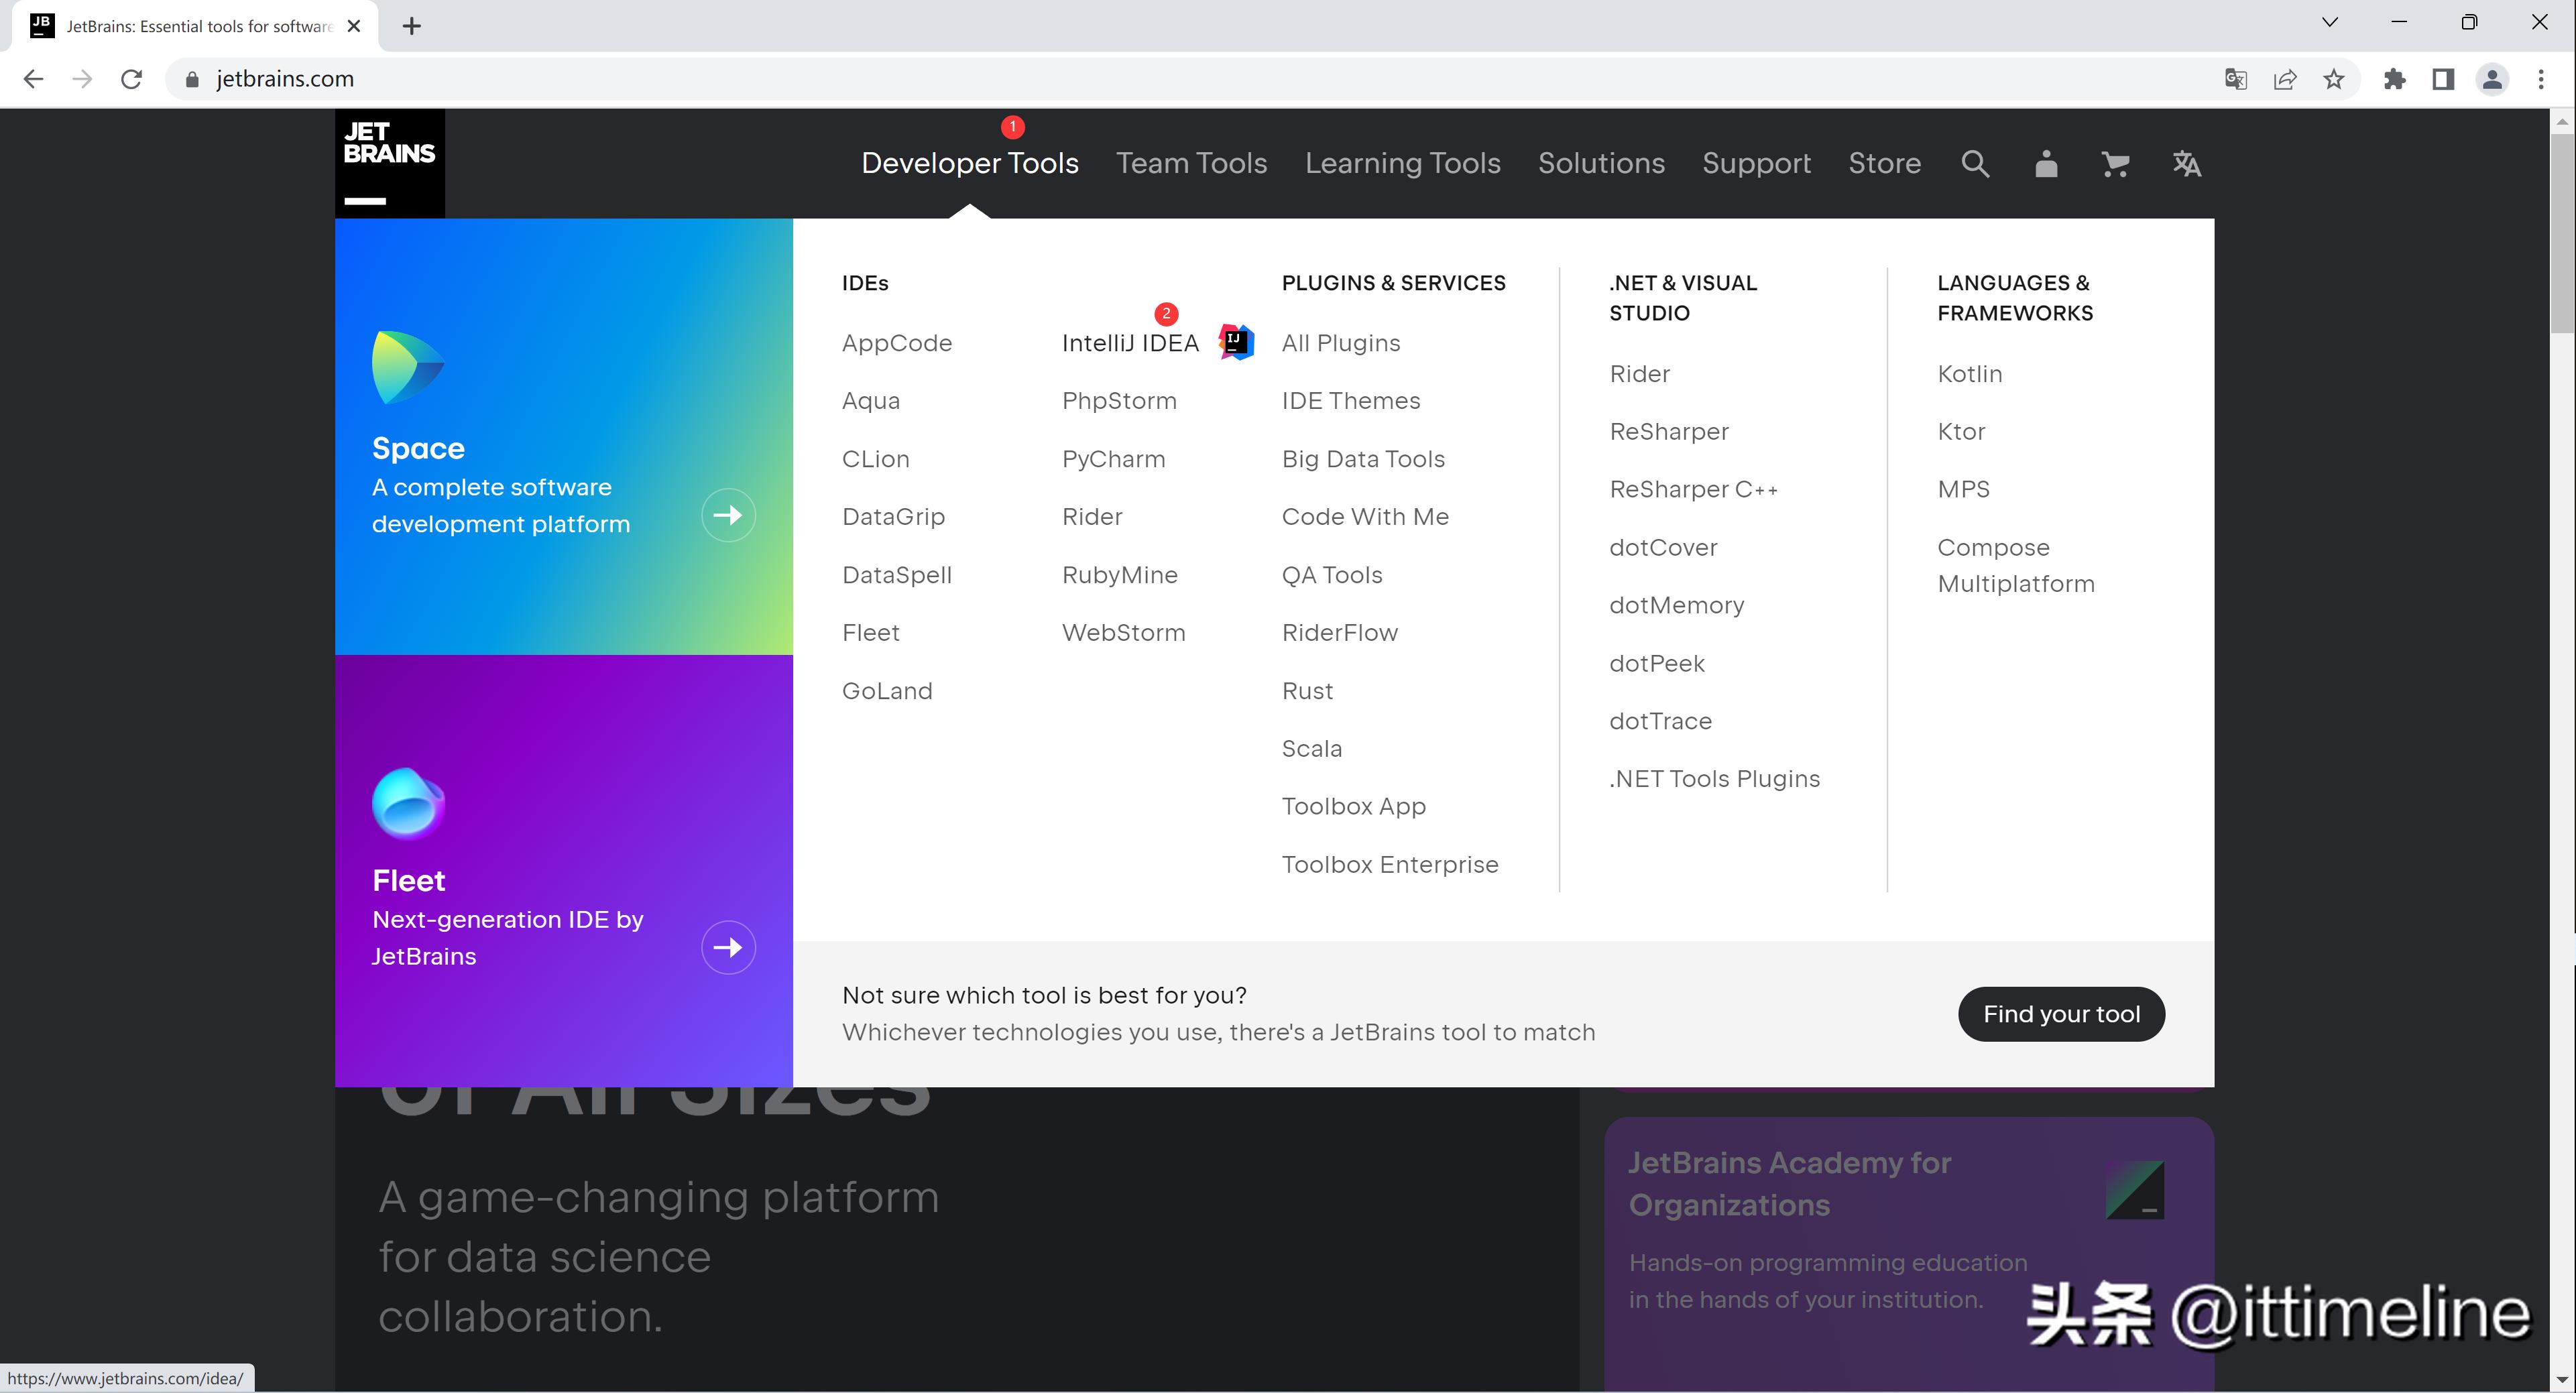Open RiderFlow link

[x=1339, y=633]
